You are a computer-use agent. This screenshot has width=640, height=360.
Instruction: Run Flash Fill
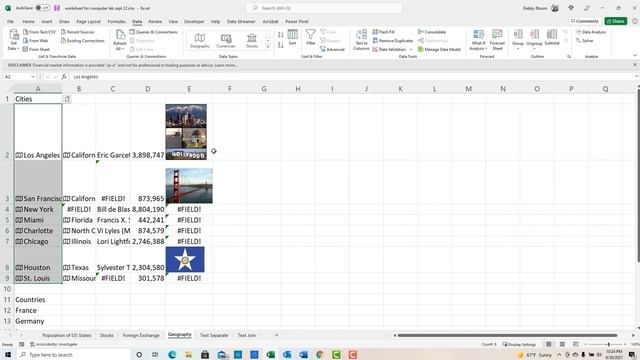click(x=383, y=32)
